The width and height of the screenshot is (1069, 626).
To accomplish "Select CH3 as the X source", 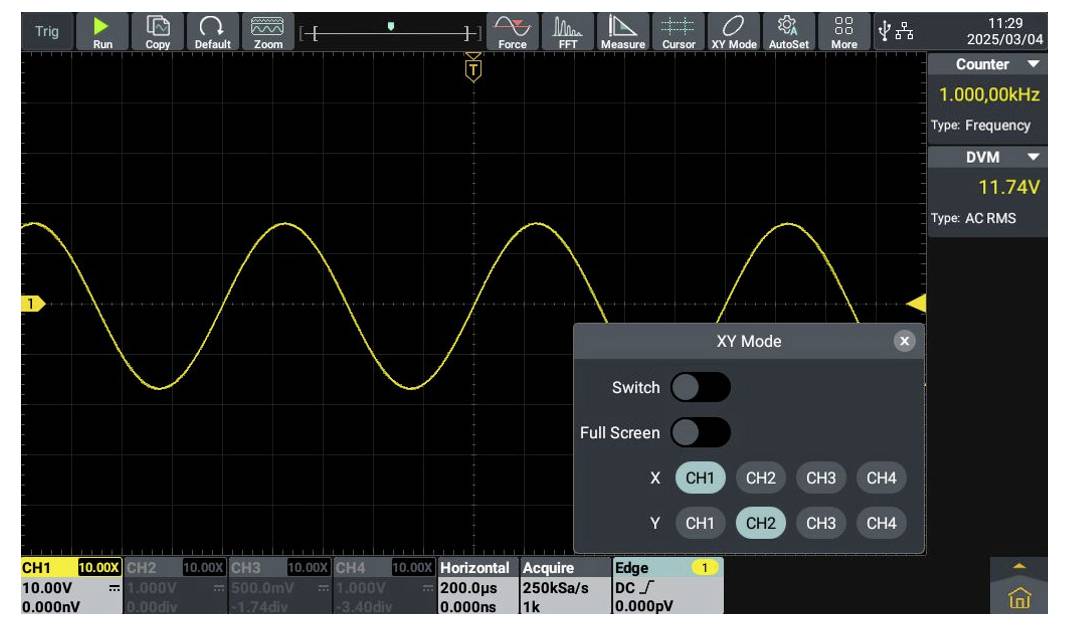I will pyautogui.click(x=821, y=477).
